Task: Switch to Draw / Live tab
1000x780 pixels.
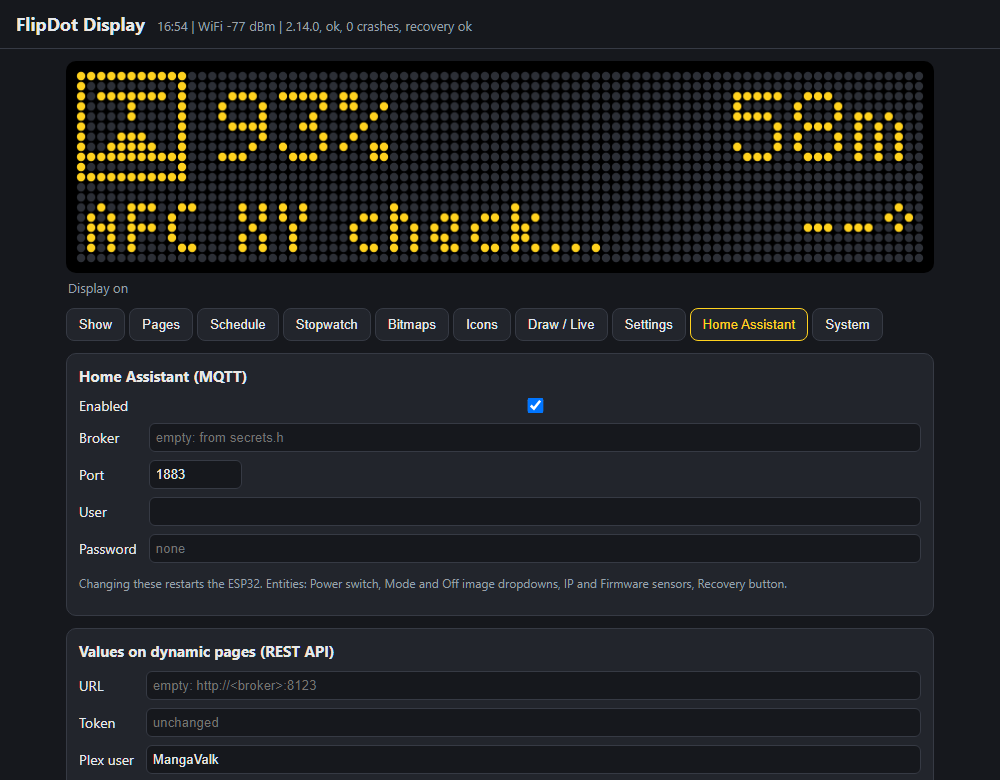Action: click(561, 325)
